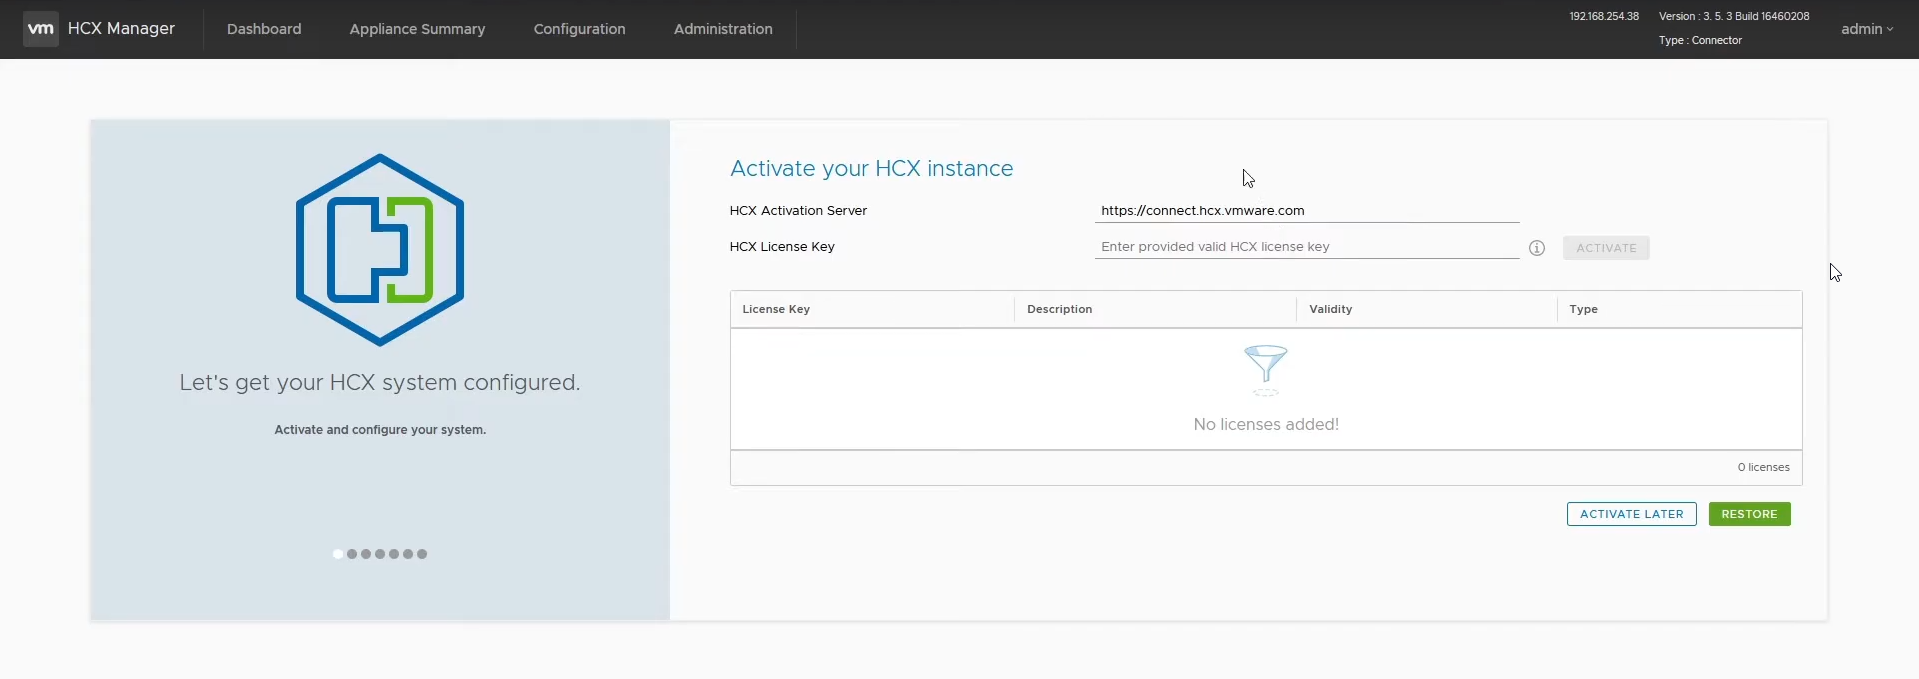Click the "Activate your HCX instance" heading
Viewport: 1919px width, 679px height.
click(x=871, y=168)
